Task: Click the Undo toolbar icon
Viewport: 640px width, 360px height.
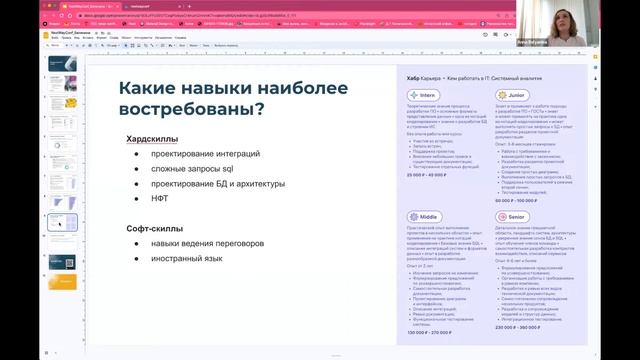Action: 77,45
